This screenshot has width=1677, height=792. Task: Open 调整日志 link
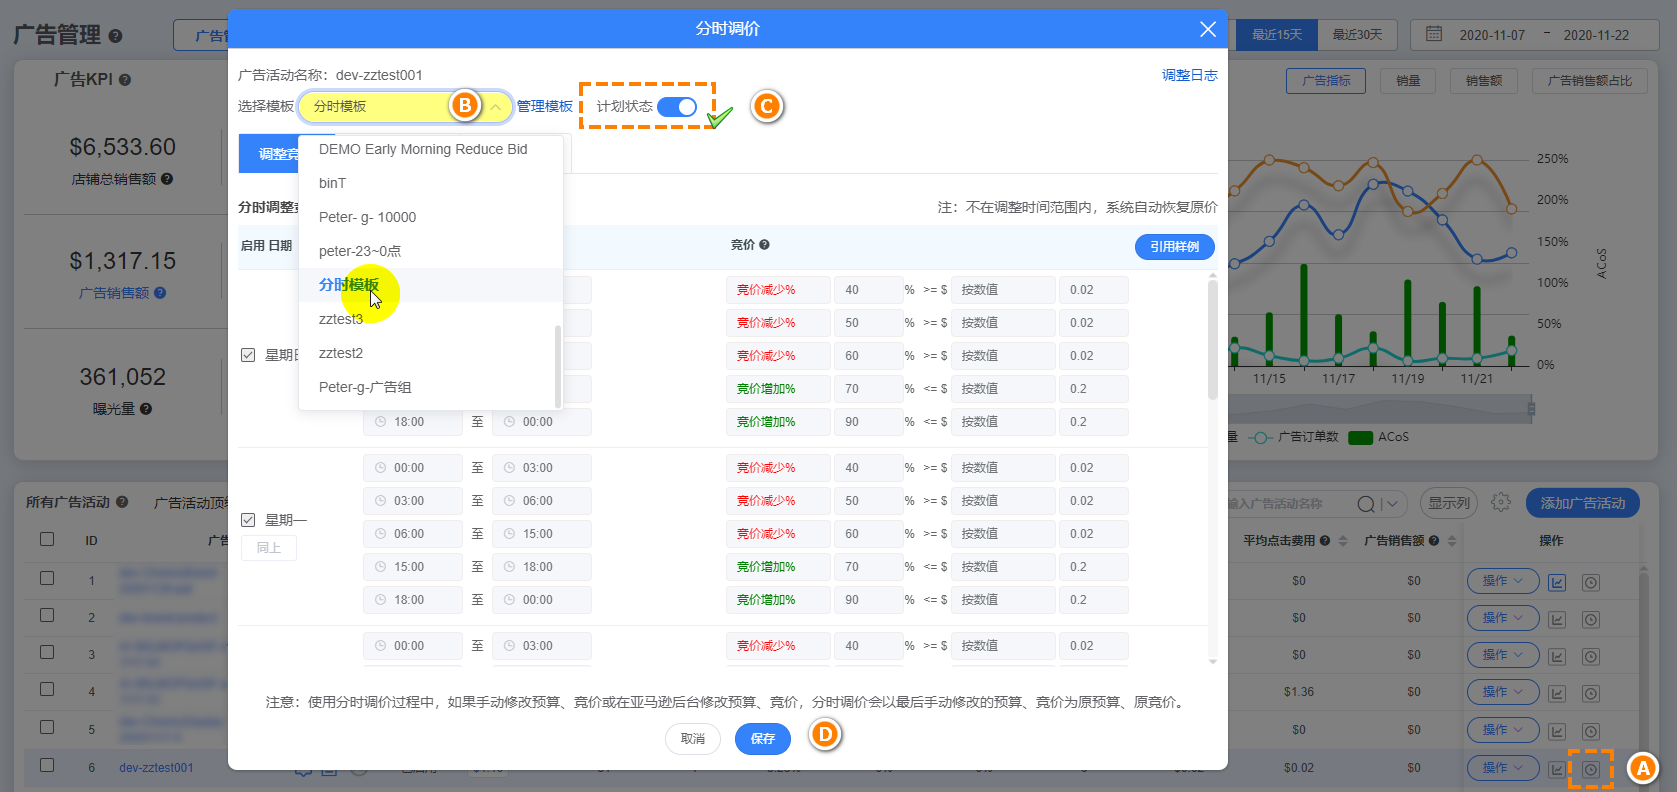pyautogui.click(x=1190, y=75)
